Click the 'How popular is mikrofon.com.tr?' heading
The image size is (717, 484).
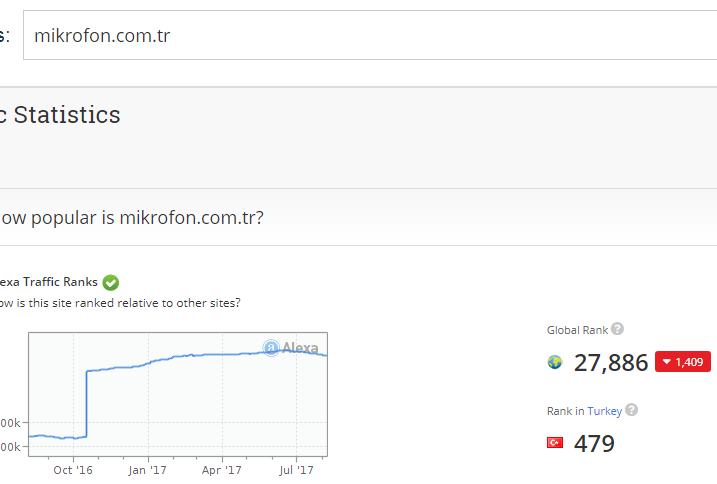pyautogui.click(x=132, y=218)
